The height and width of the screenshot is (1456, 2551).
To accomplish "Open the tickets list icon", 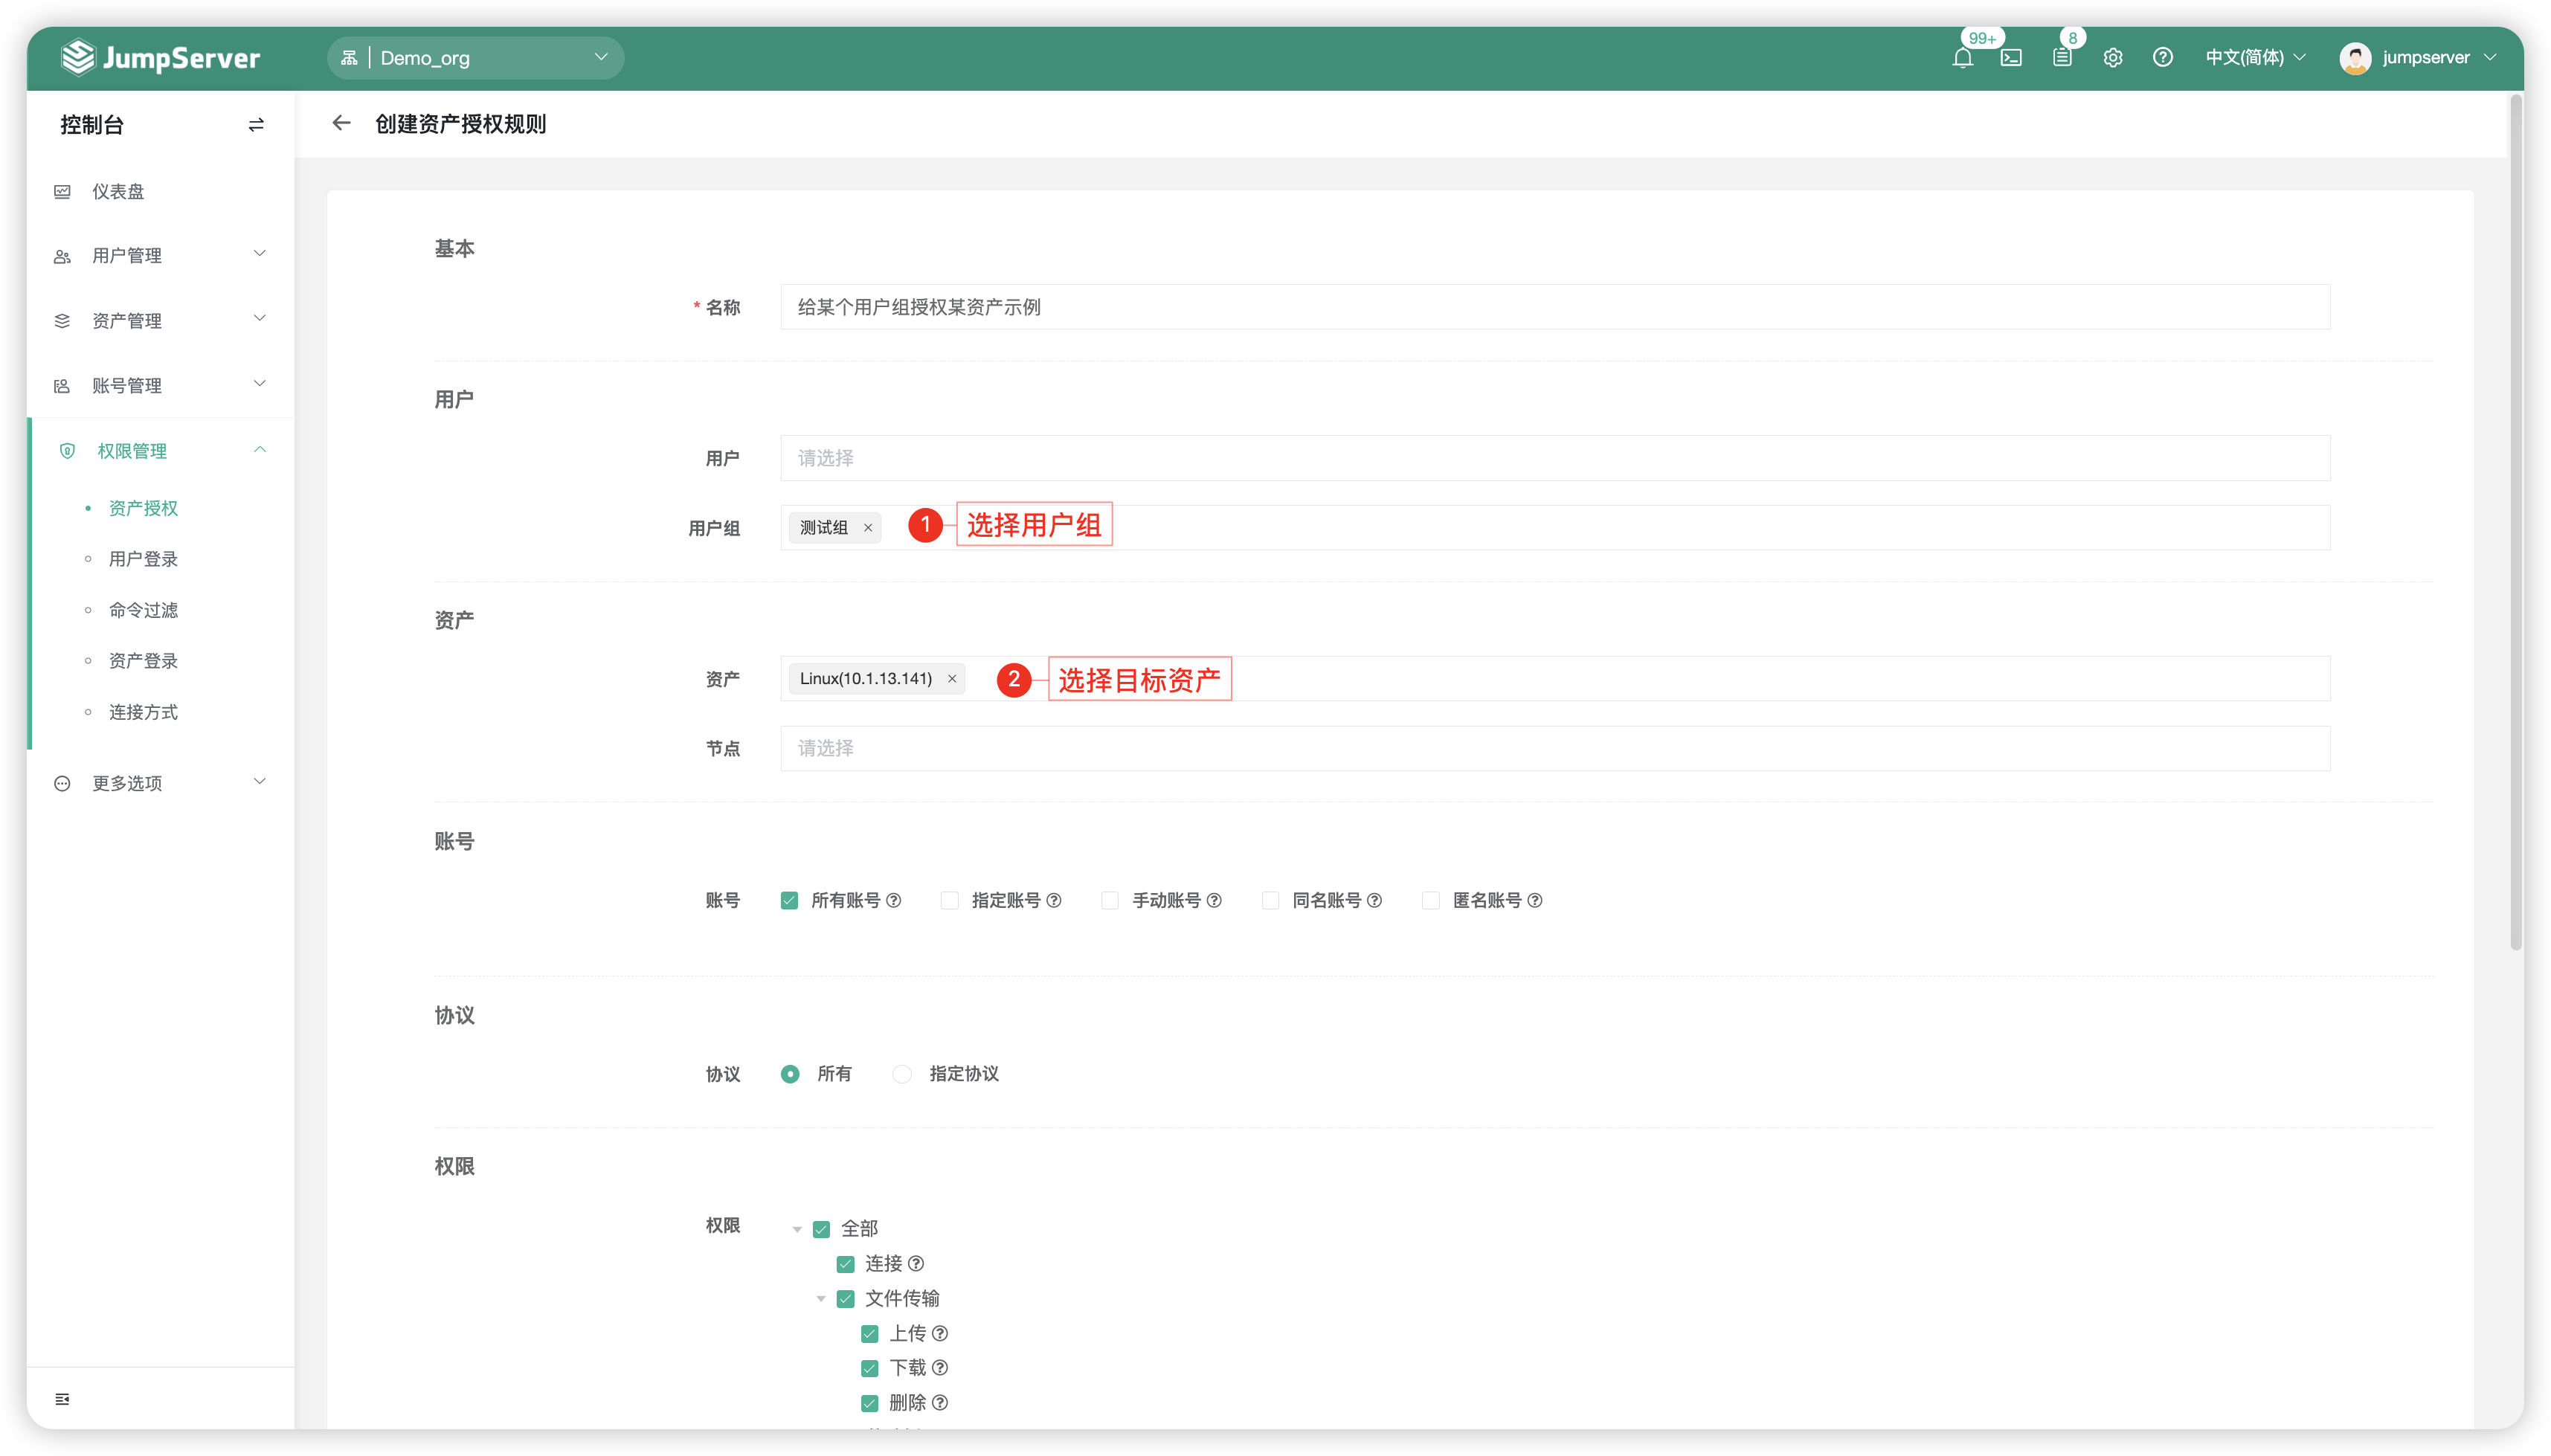I will (x=2062, y=58).
